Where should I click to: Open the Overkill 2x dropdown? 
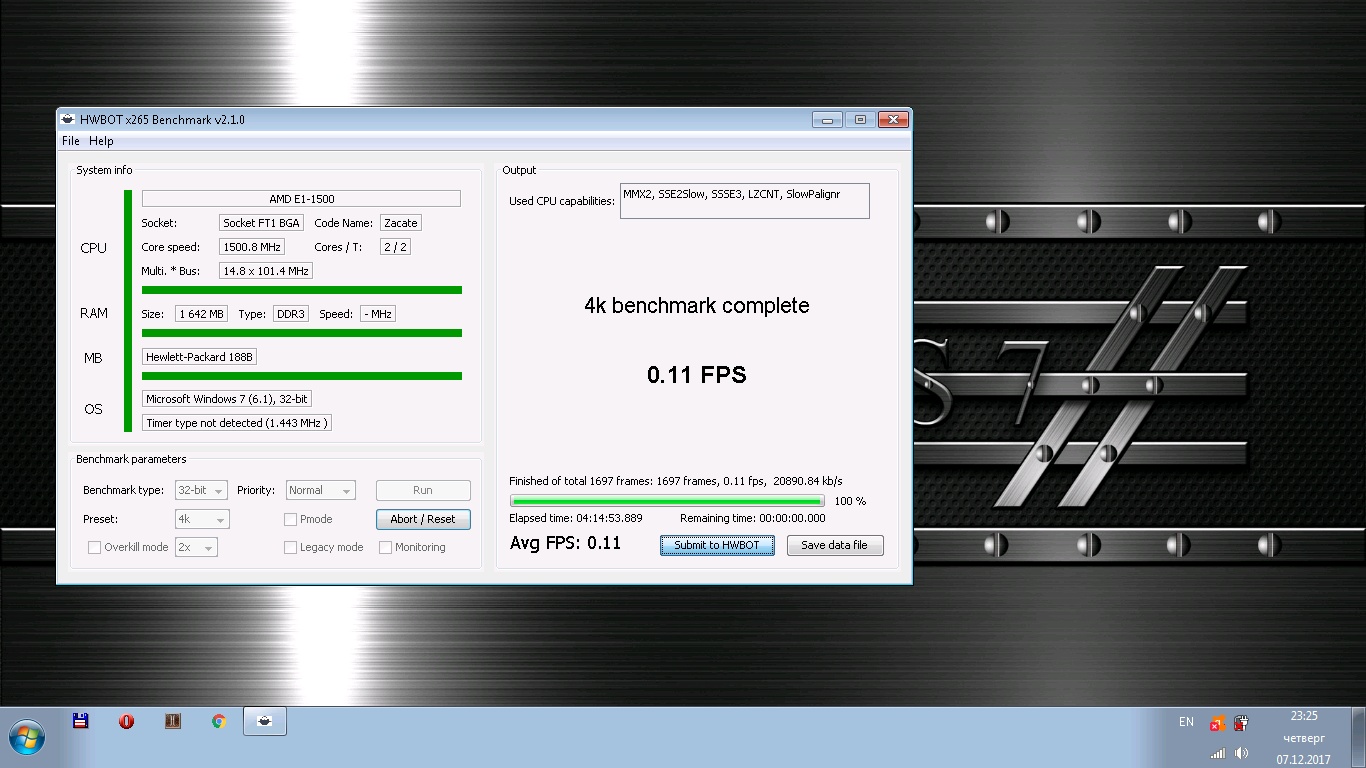click(196, 547)
